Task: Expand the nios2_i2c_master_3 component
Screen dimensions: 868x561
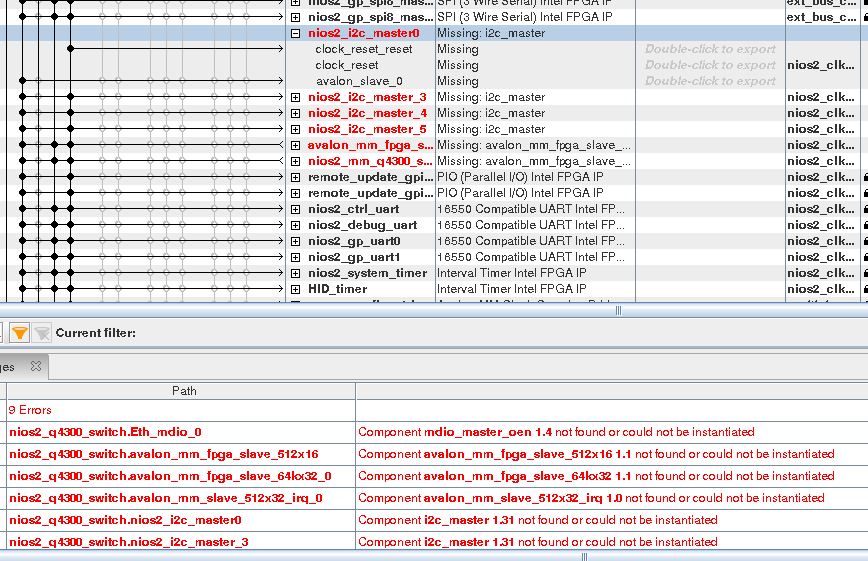Action: pyautogui.click(x=295, y=97)
